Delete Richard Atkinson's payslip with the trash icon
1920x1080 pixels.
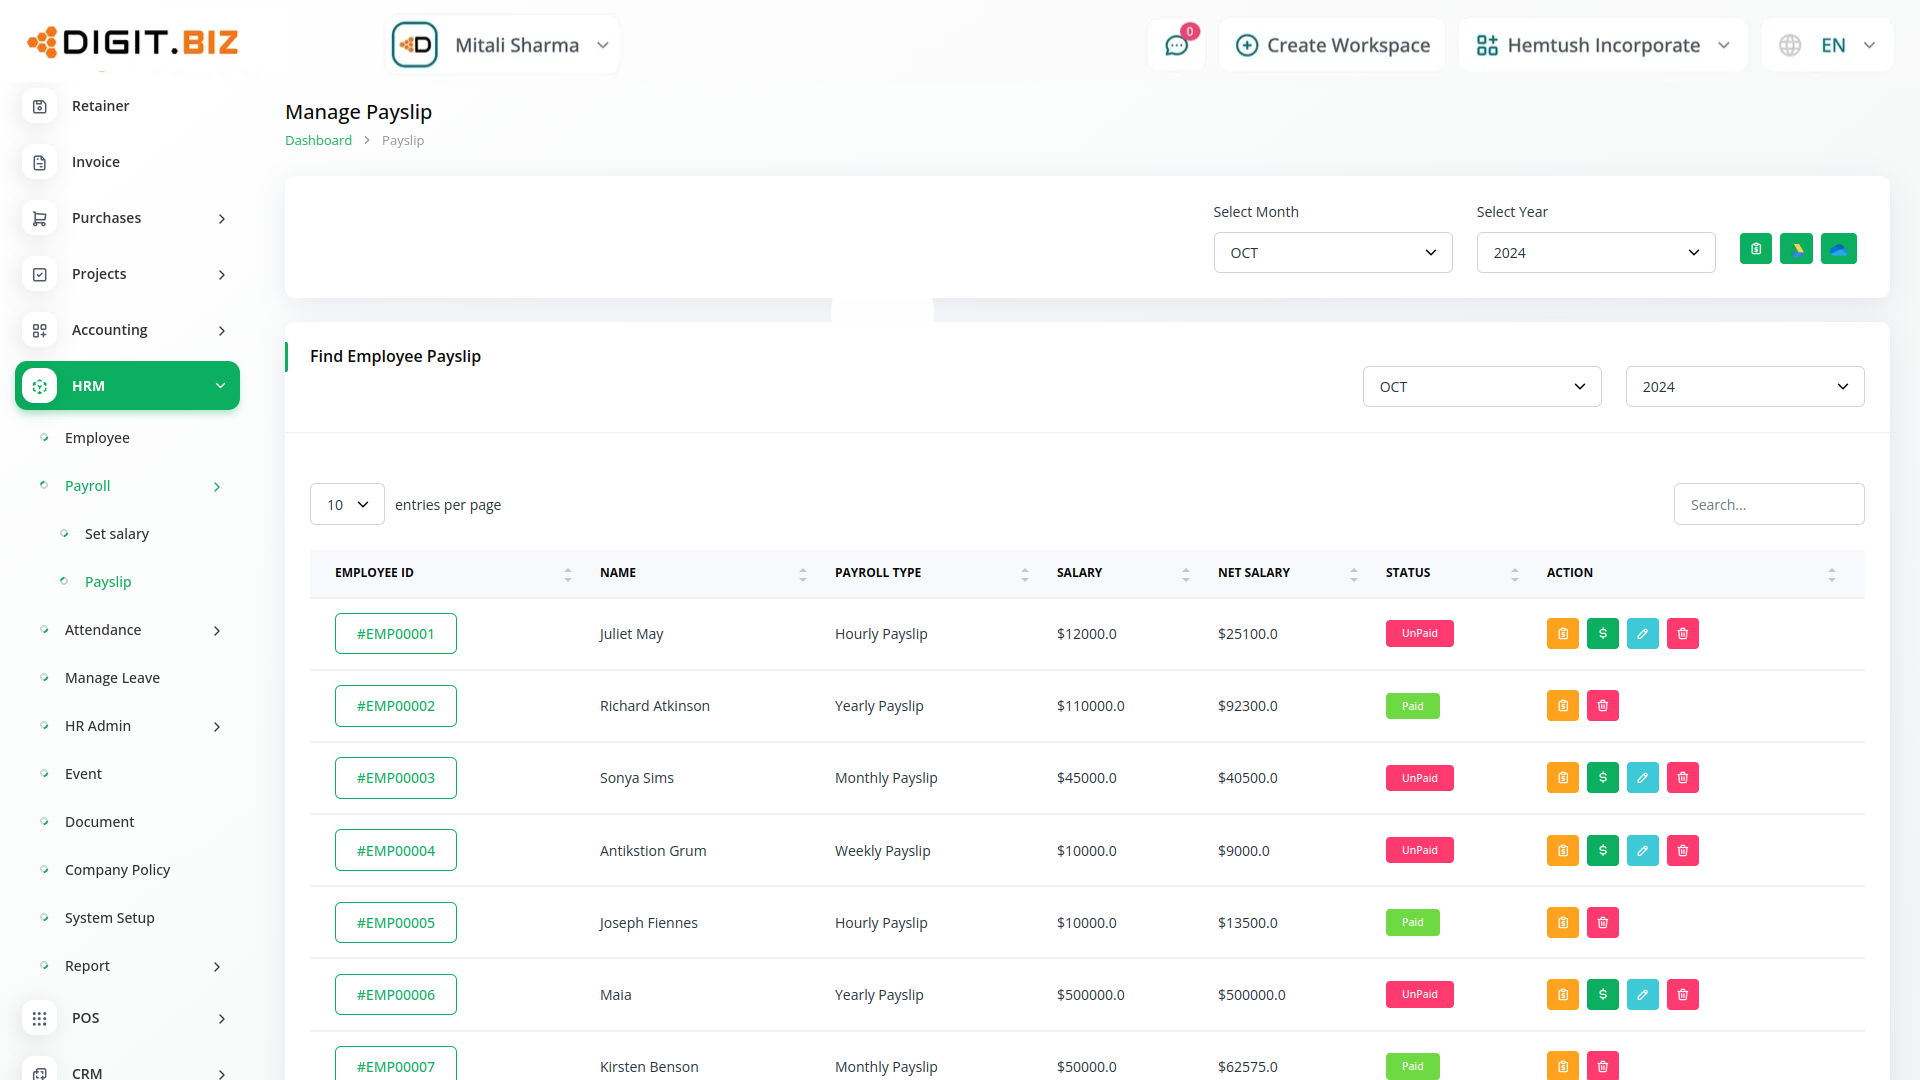coord(1602,706)
